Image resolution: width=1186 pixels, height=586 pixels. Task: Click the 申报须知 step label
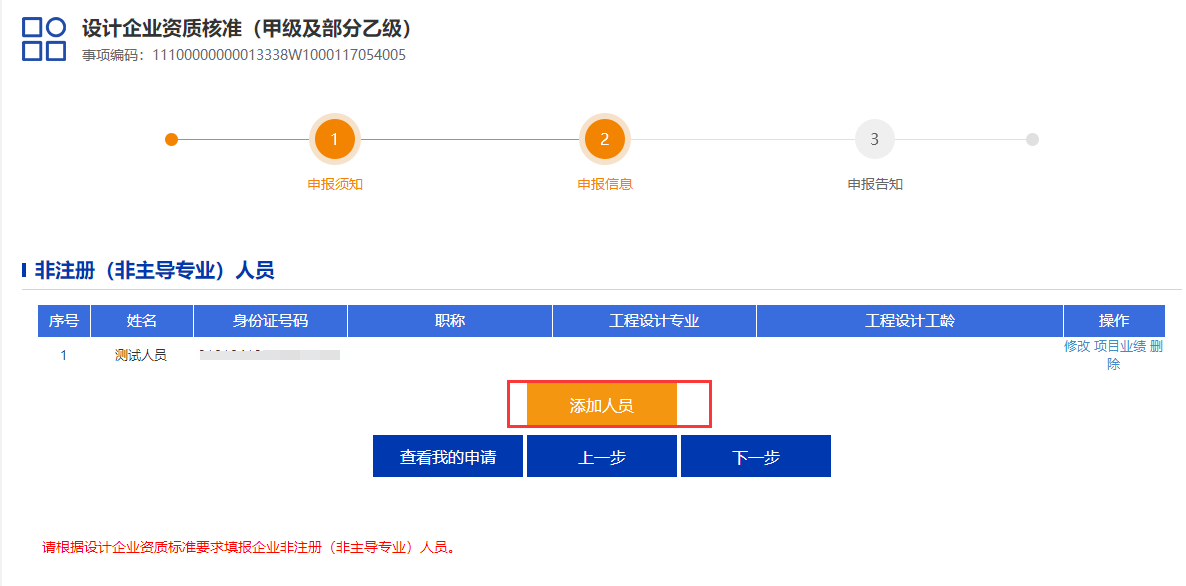click(x=334, y=184)
